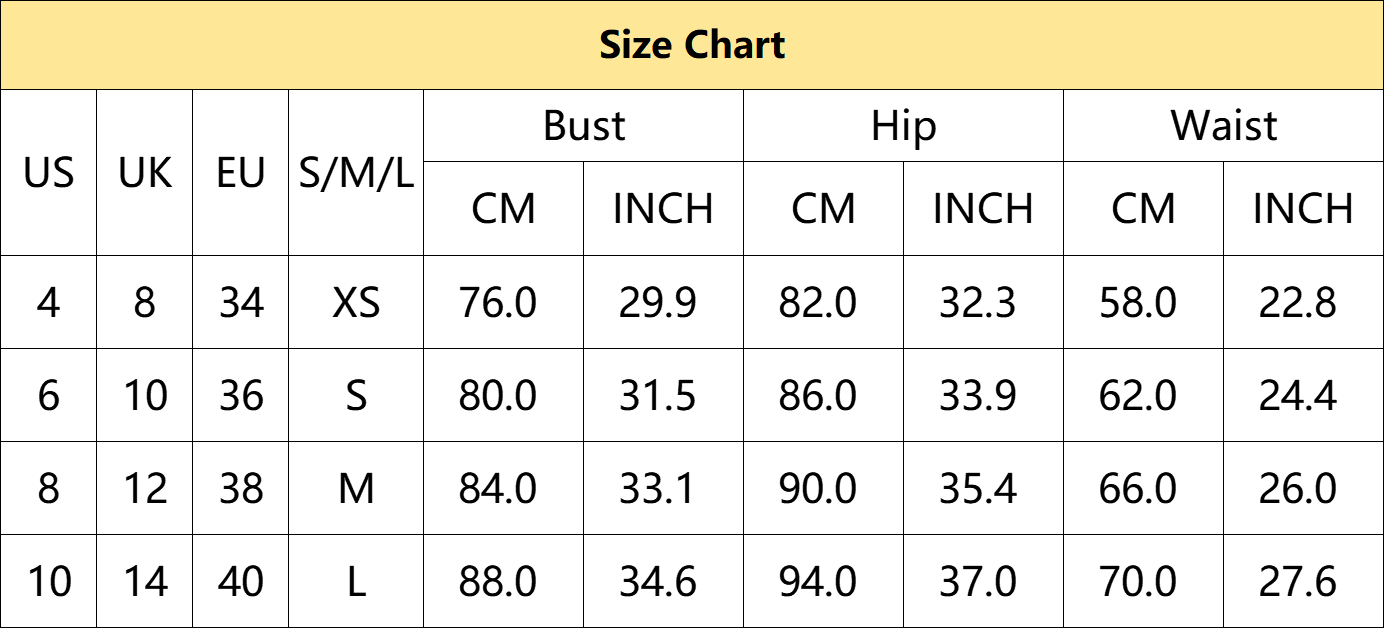
Task: Select the EU column header
Action: (x=241, y=173)
